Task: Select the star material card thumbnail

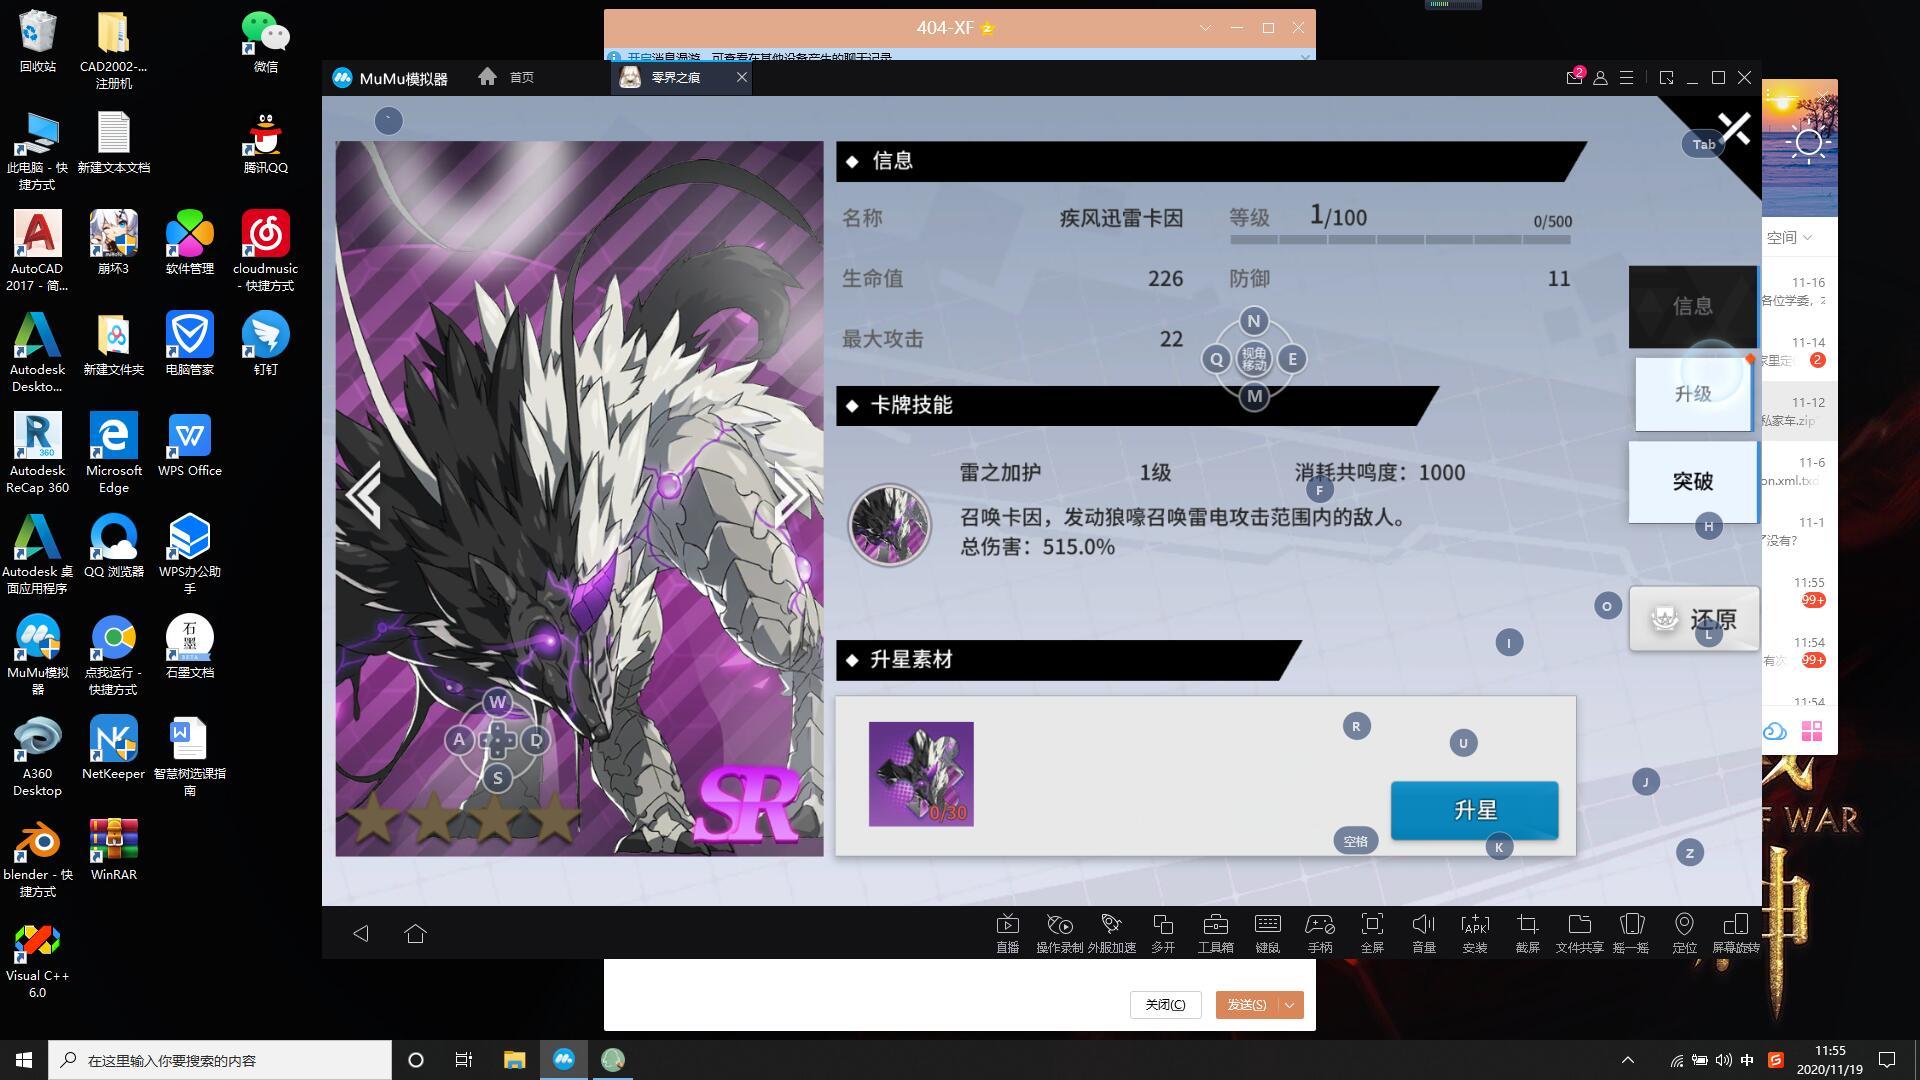Action: coord(920,774)
